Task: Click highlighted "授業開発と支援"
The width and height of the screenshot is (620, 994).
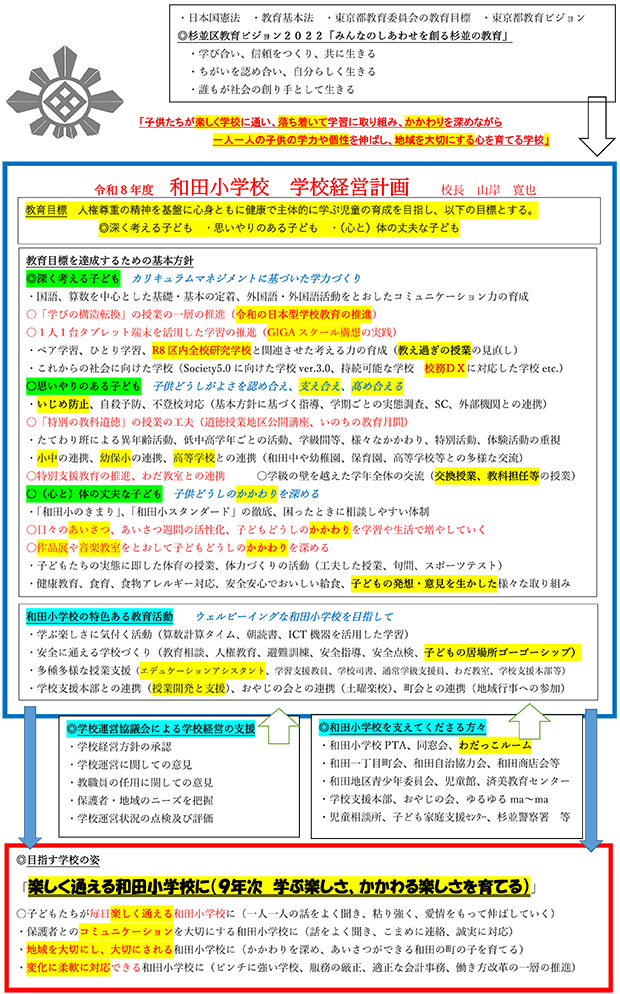Action: click(188, 688)
